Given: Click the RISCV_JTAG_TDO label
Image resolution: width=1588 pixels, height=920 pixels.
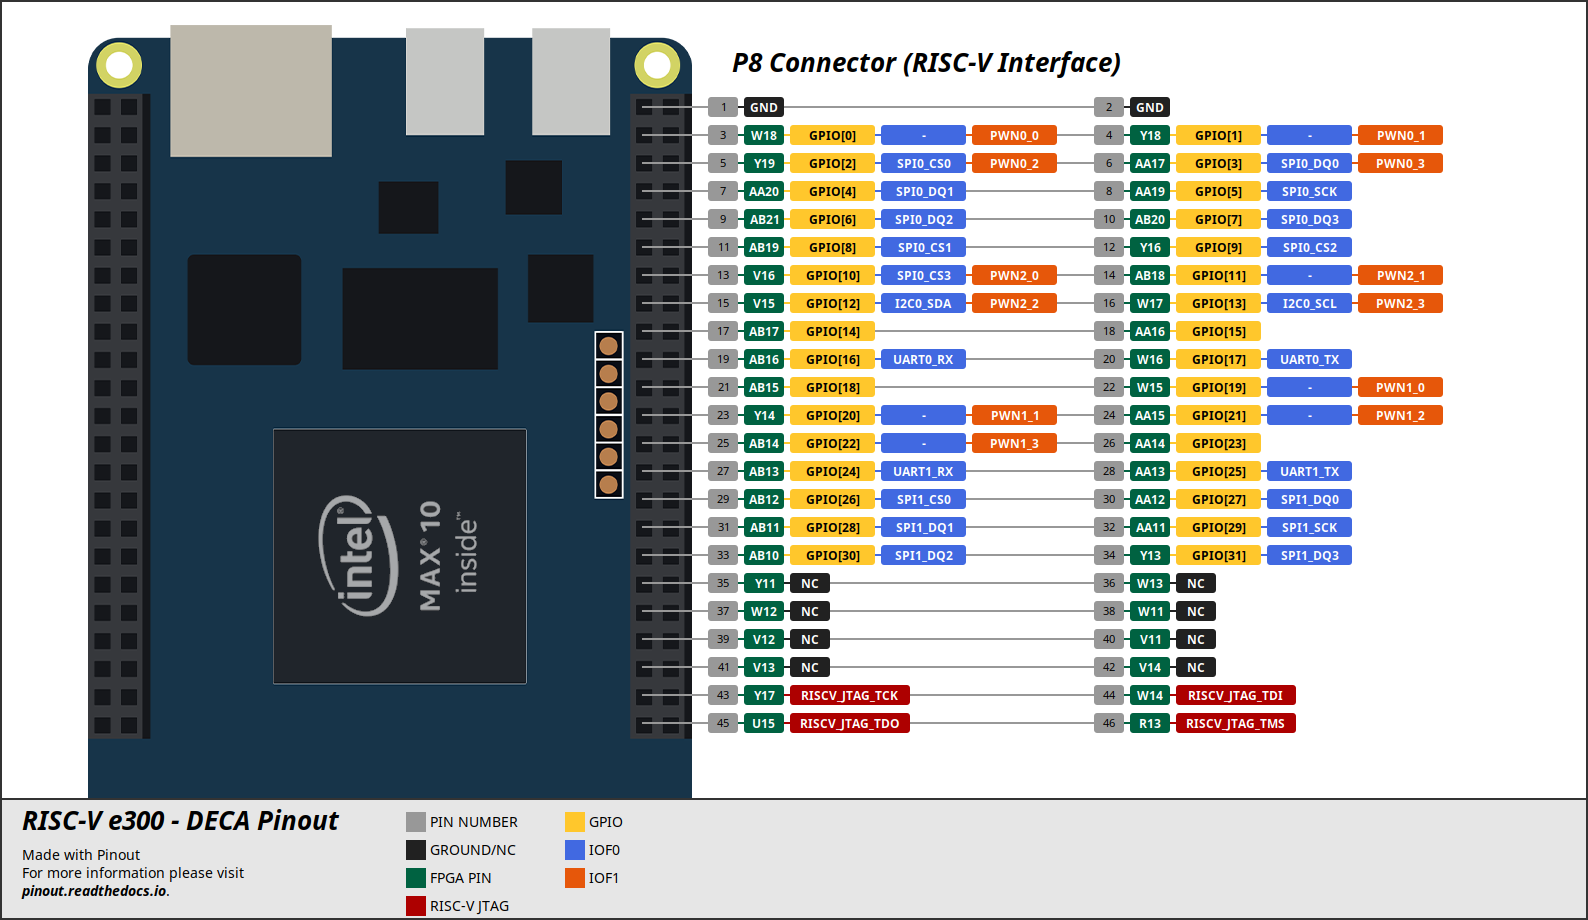Looking at the screenshot, I should tap(850, 723).
